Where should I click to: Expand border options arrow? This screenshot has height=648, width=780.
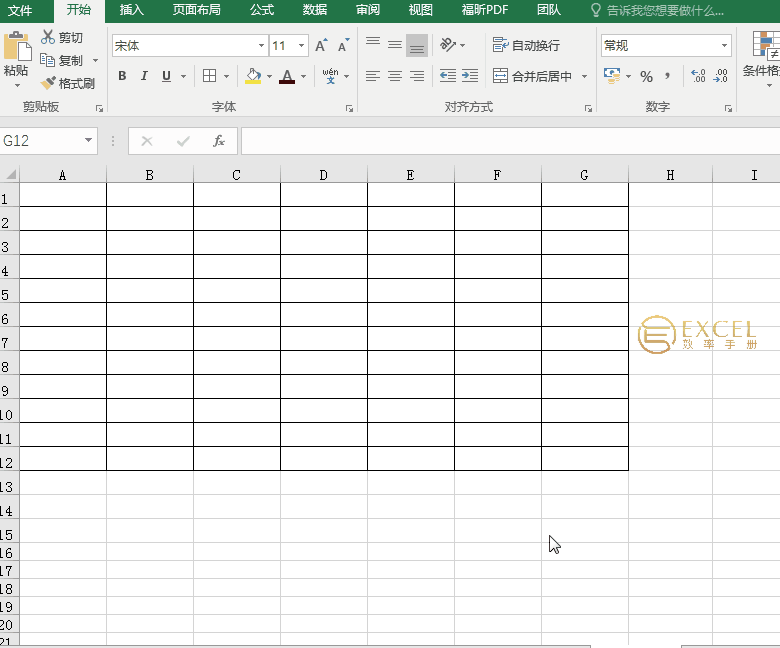click(226, 77)
